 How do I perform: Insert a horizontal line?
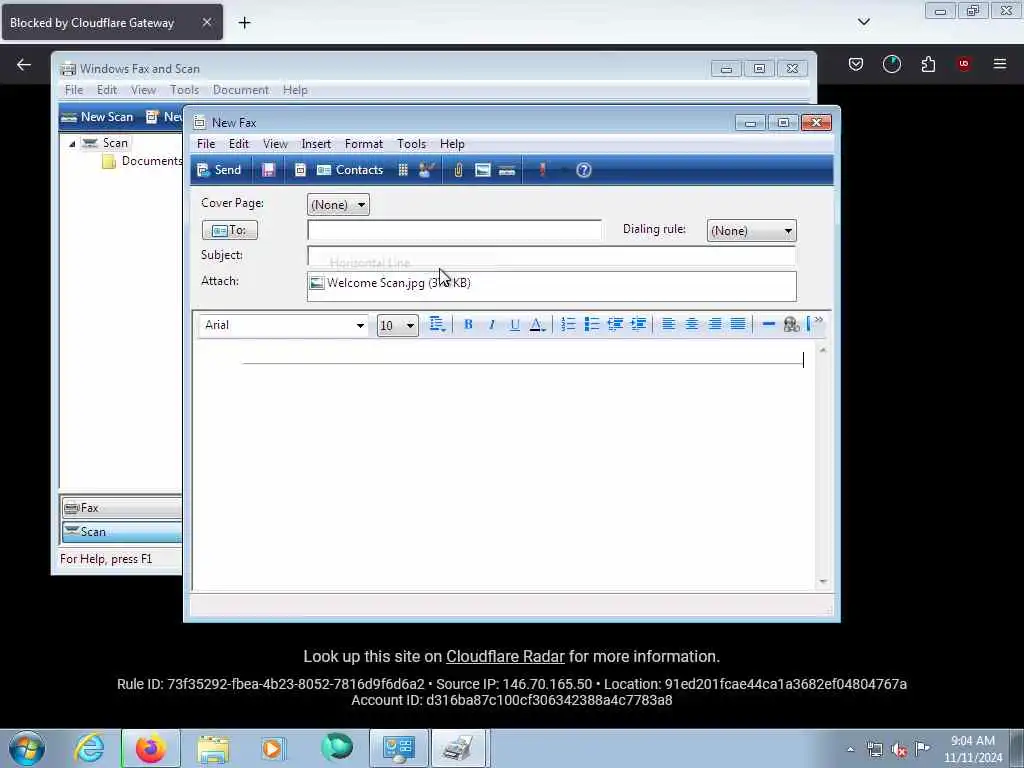(x=769, y=324)
